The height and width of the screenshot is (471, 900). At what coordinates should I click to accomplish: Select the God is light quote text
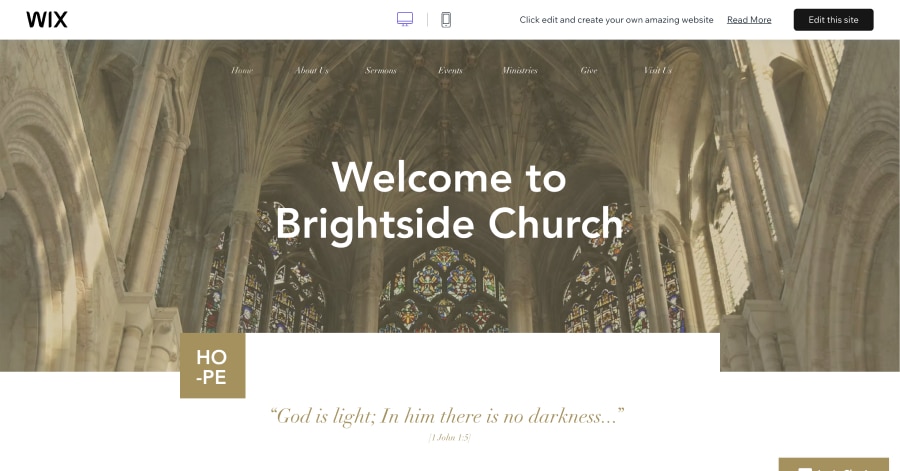(x=447, y=416)
